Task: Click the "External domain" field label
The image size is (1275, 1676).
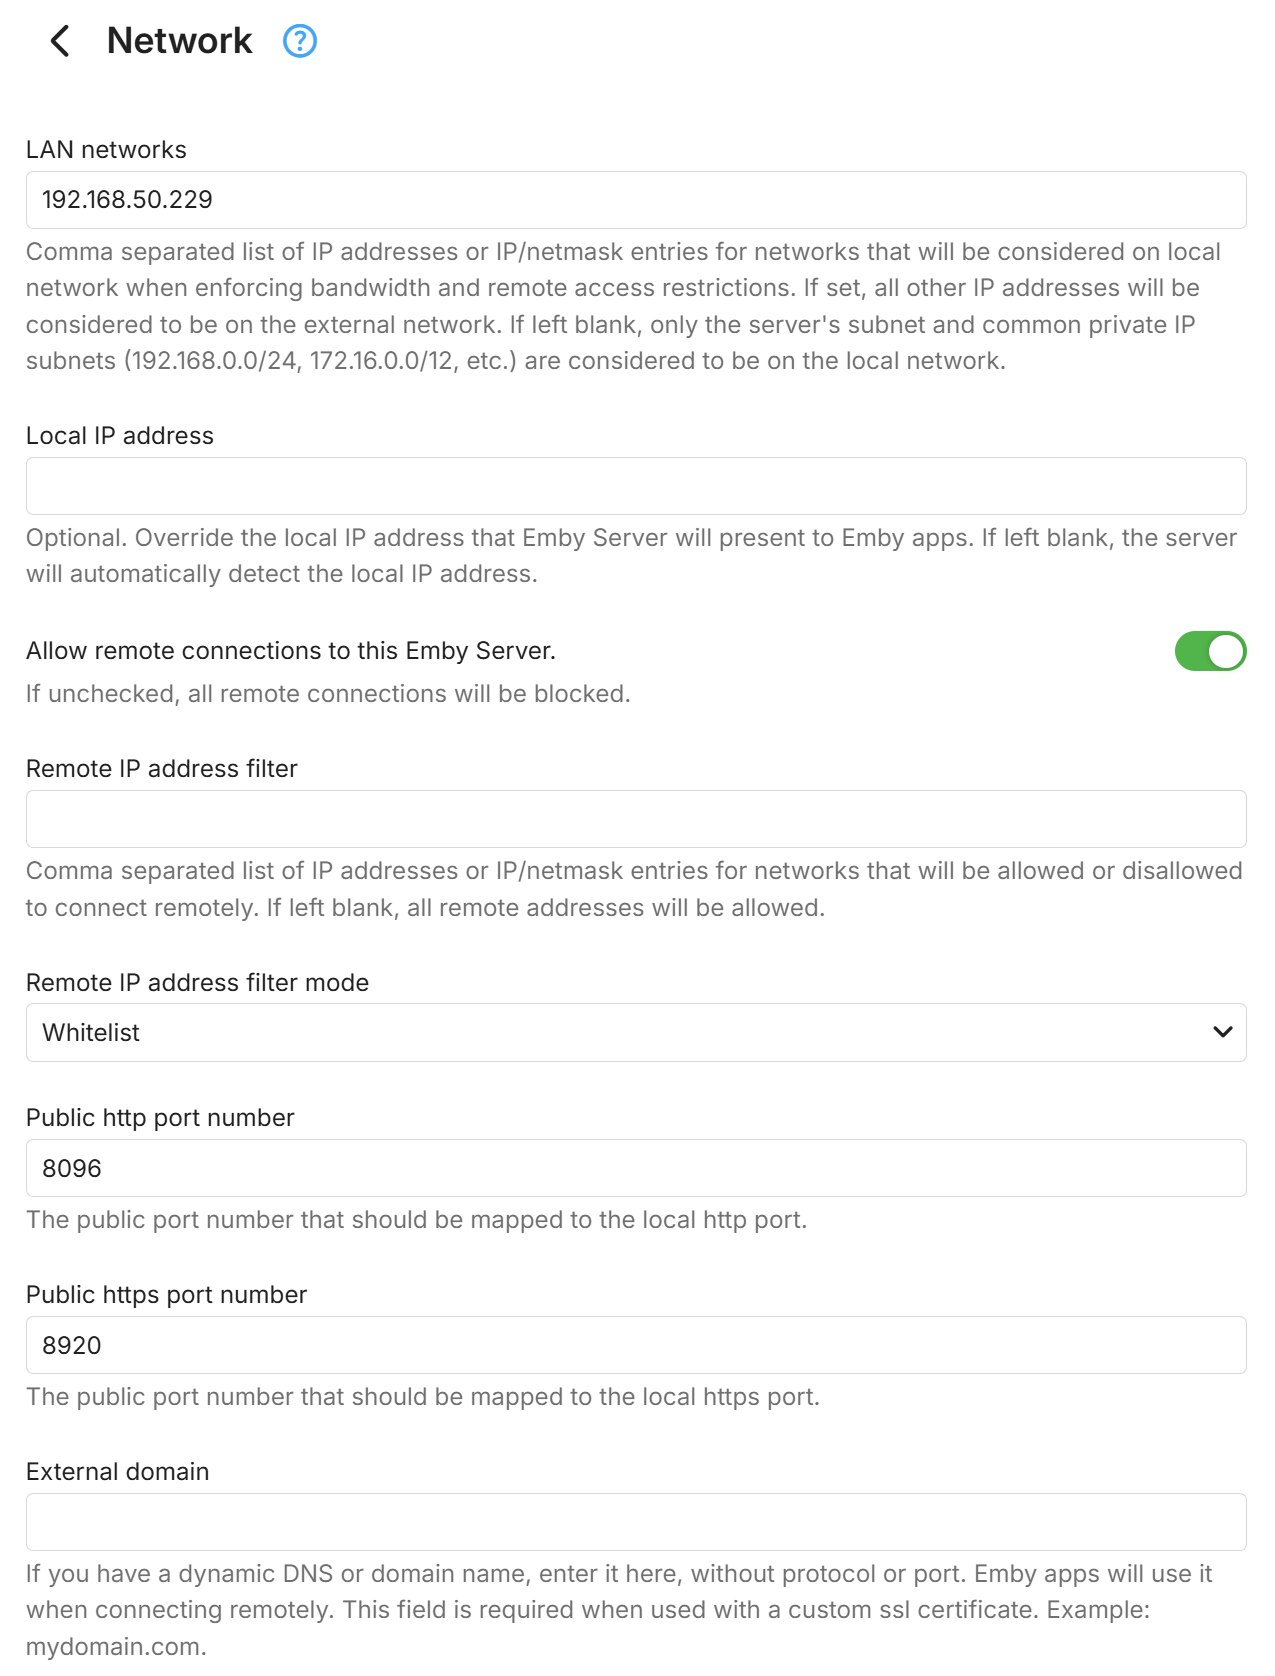Action: (117, 1472)
